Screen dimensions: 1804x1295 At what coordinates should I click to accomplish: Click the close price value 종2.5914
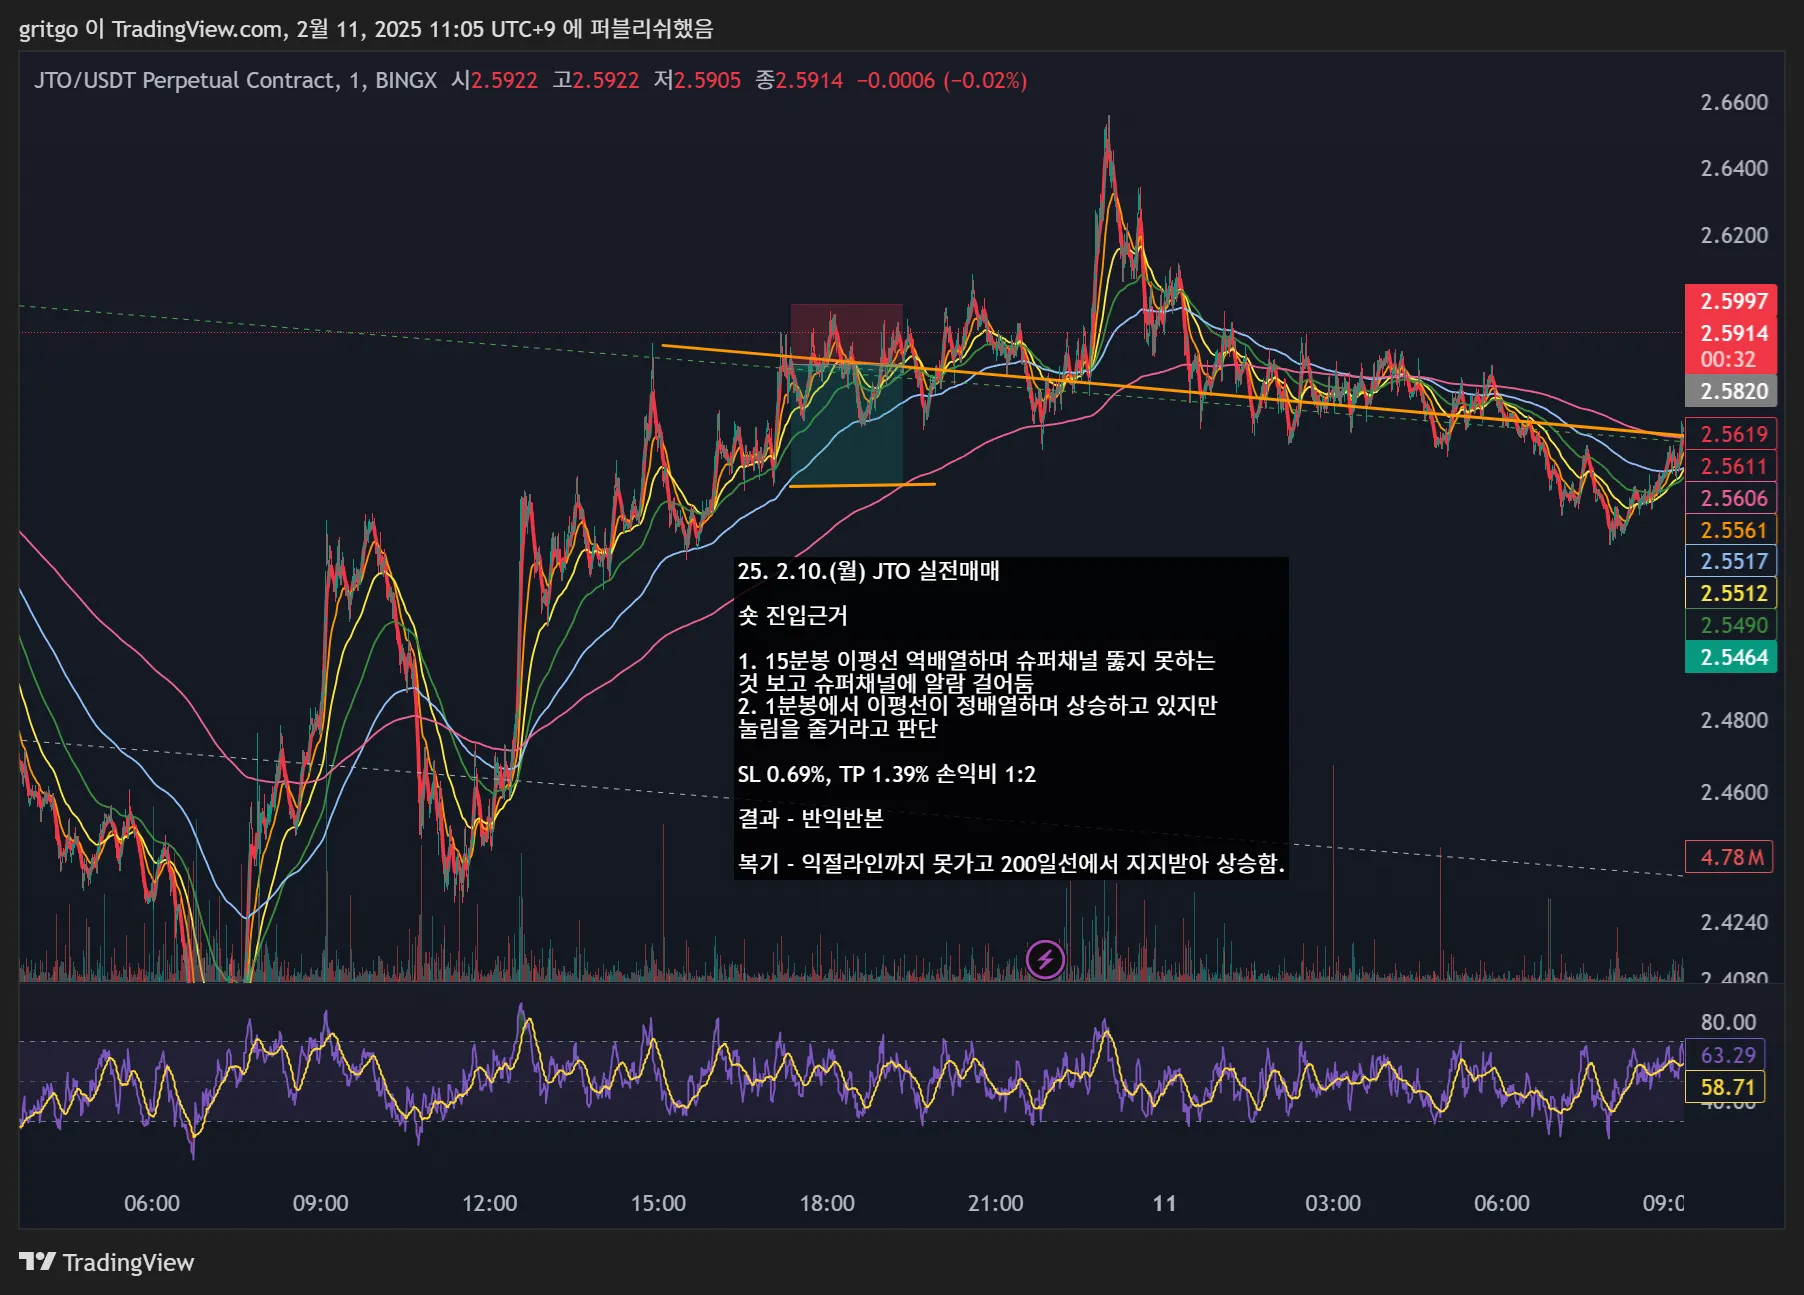click(799, 80)
